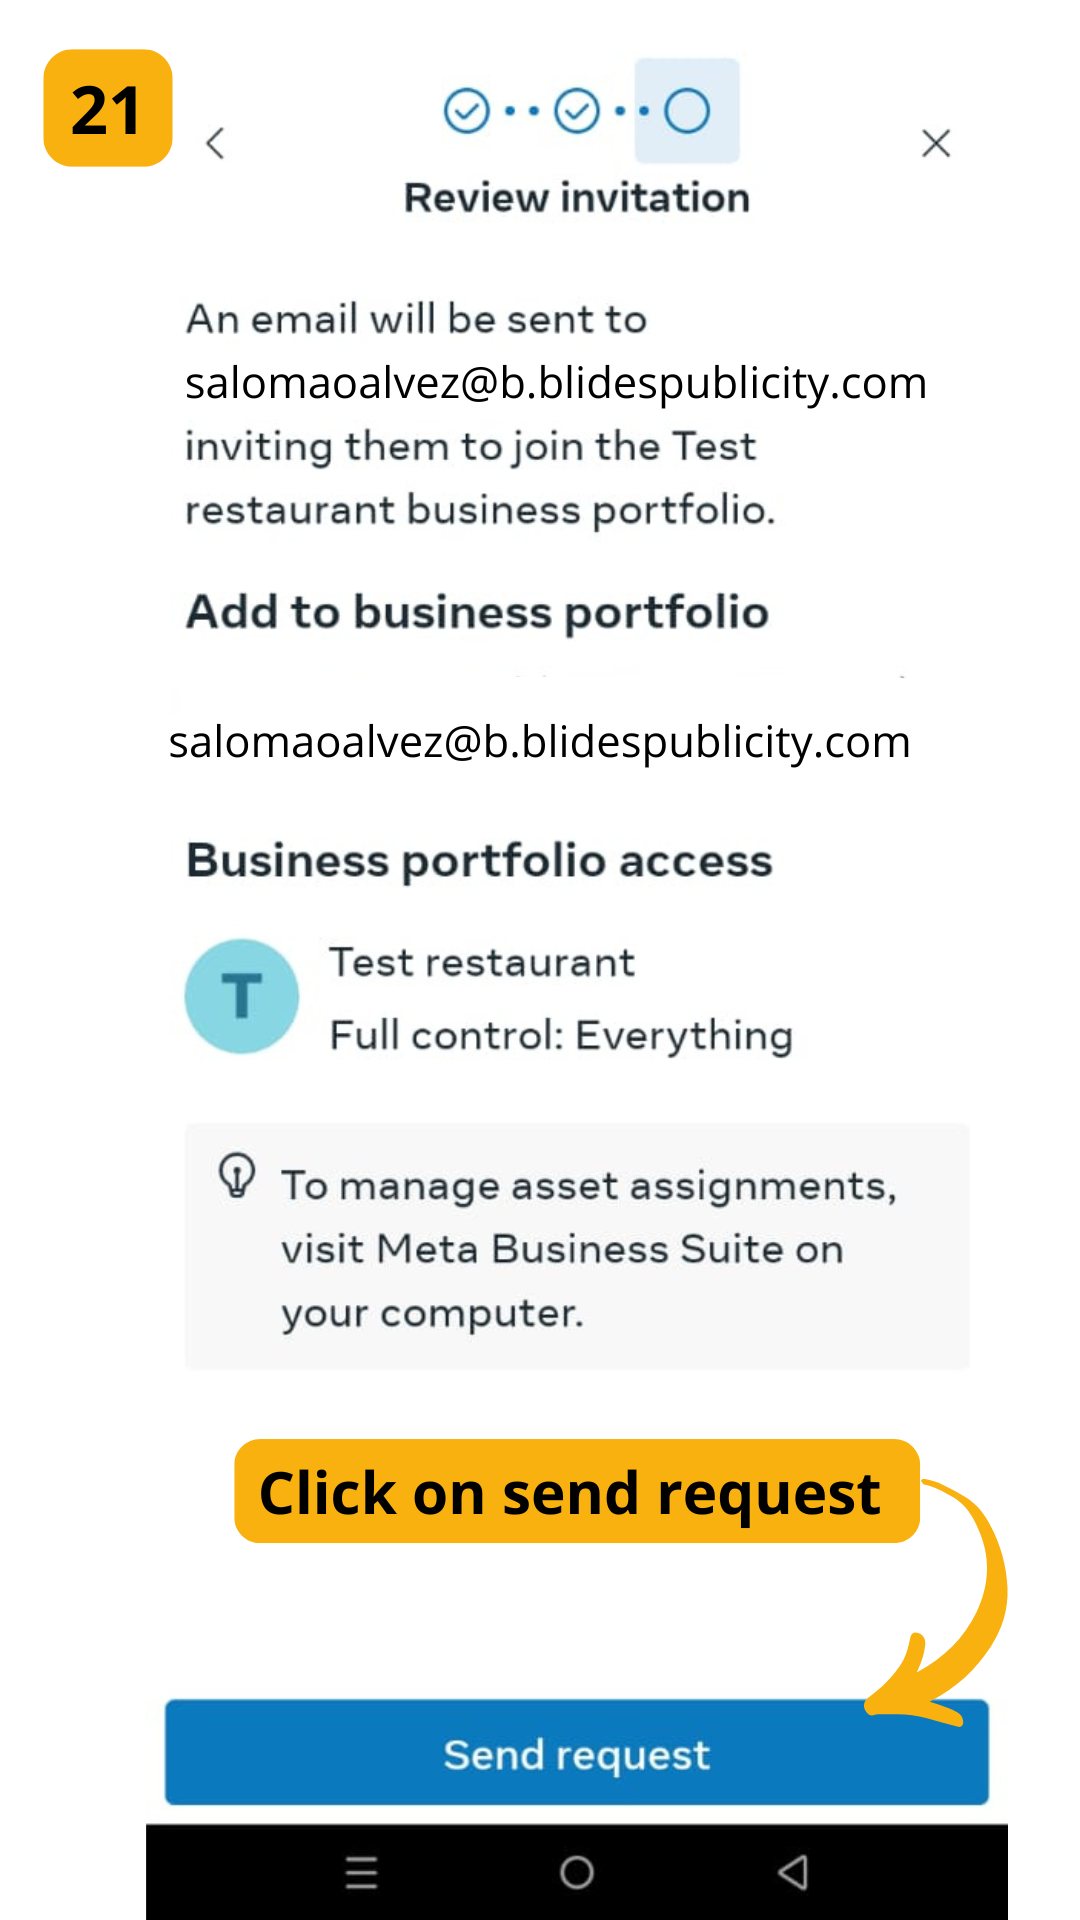The width and height of the screenshot is (1080, 1920).
Task: Click the second completed step checkmark
Action: (577, 111)
